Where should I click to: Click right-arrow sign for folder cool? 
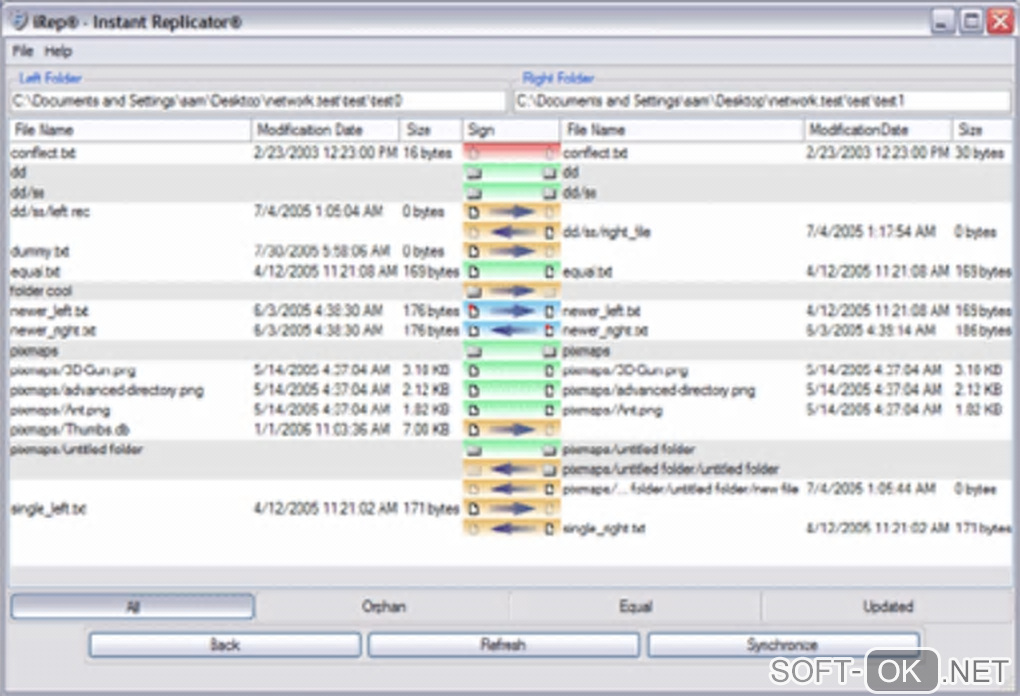tap(511, 291)
